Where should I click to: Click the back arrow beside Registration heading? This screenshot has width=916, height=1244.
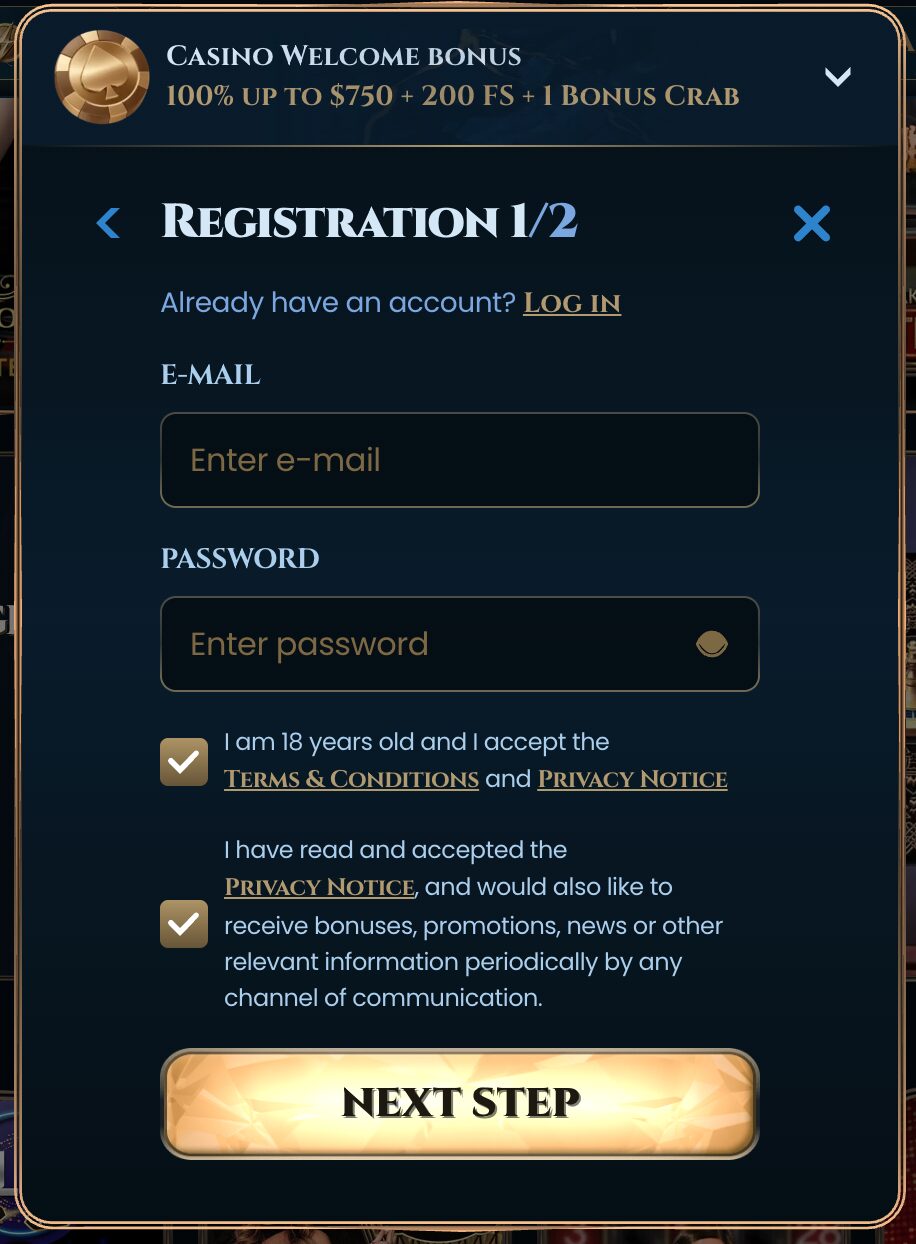(106, 223)
